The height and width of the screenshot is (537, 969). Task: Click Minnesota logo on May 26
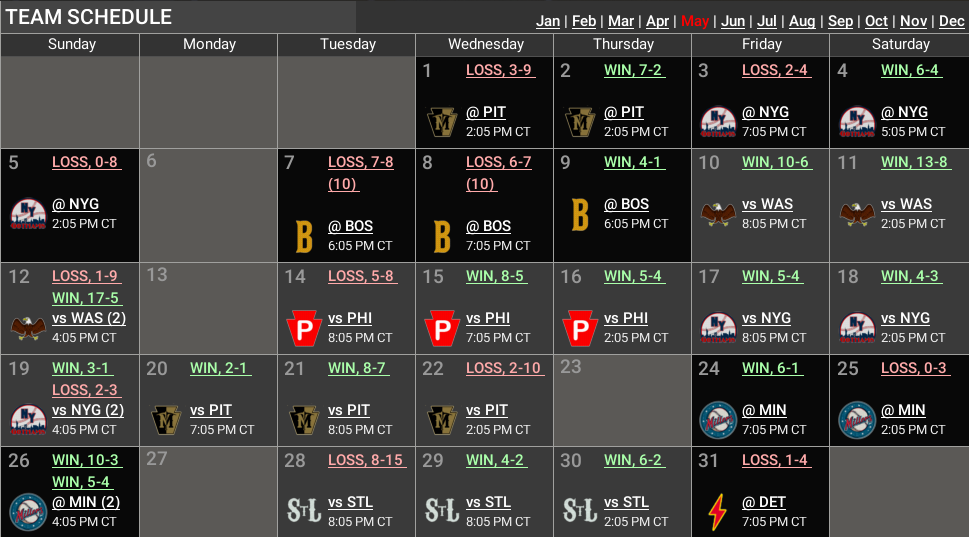[27, 511]
